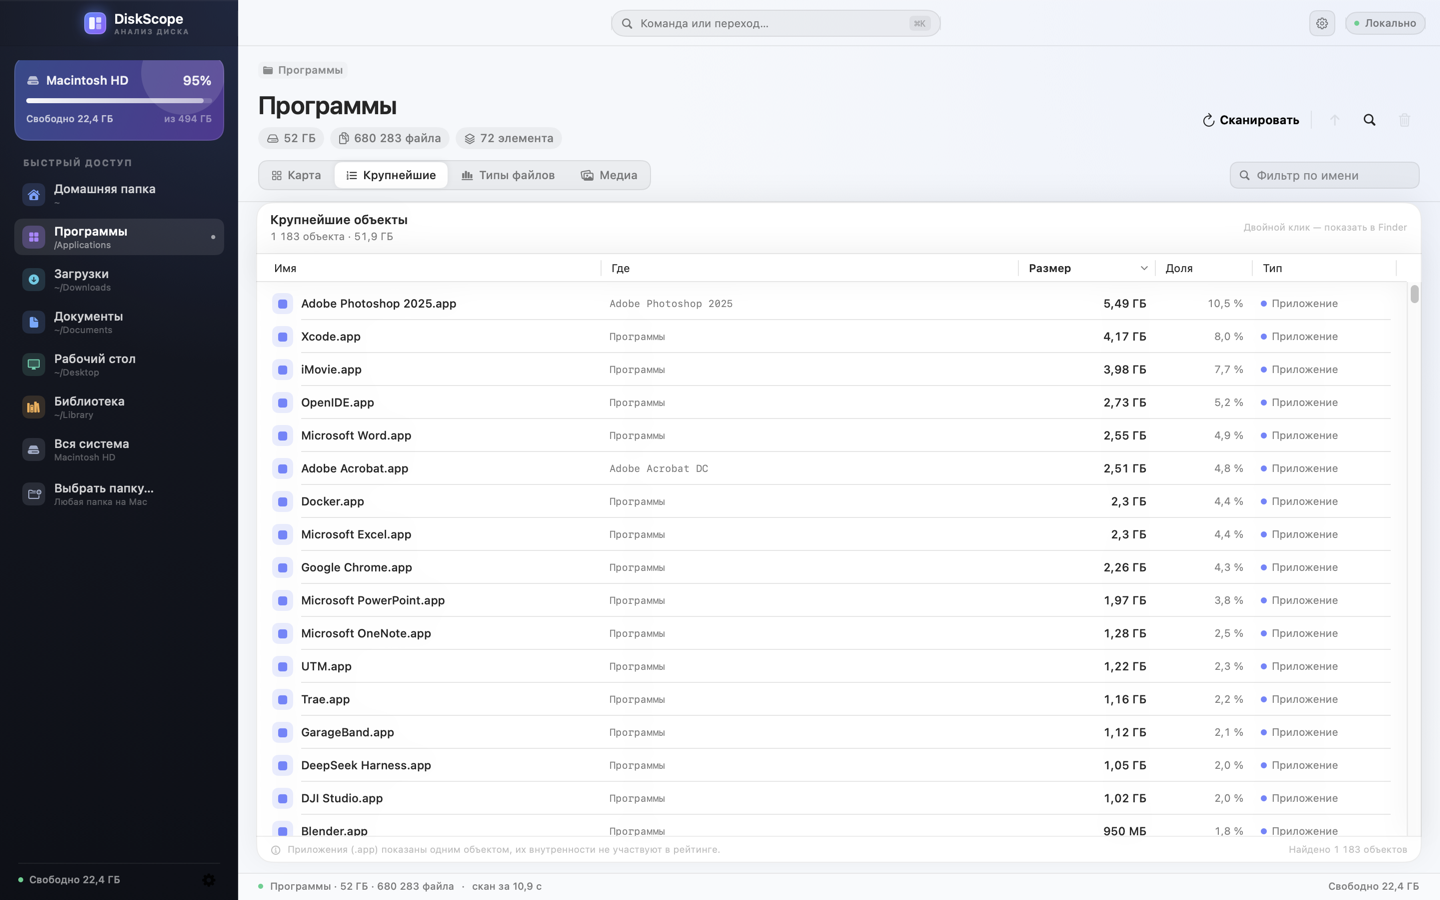Toggle sort on the Размер column chevron

[x=1144, y=268]
